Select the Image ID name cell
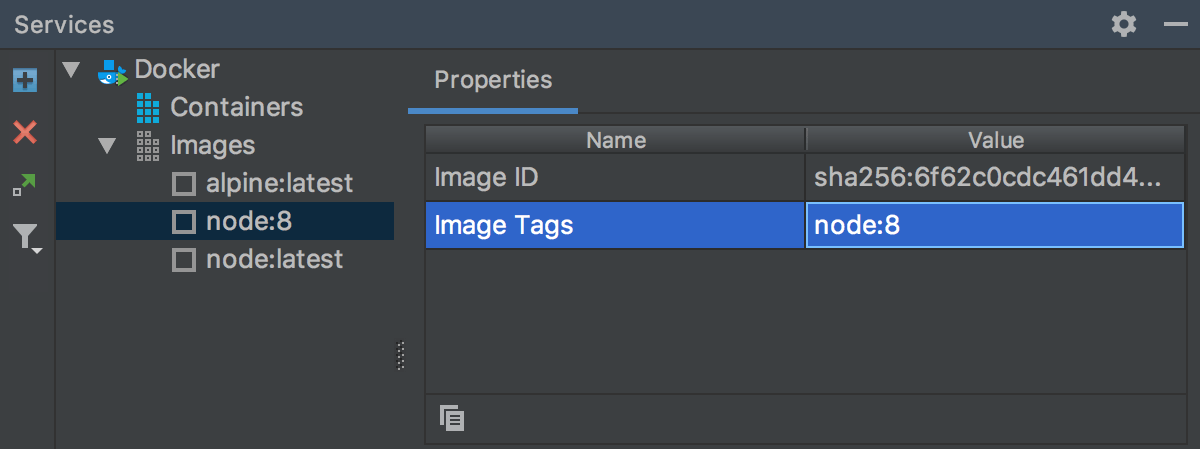1200x449 pixels. click(x=615, y=178)
